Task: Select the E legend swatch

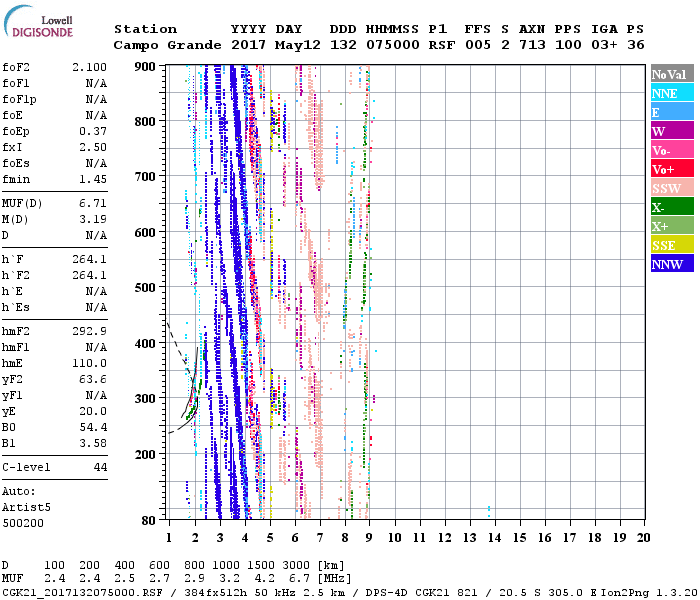Action: coord(672,112)
